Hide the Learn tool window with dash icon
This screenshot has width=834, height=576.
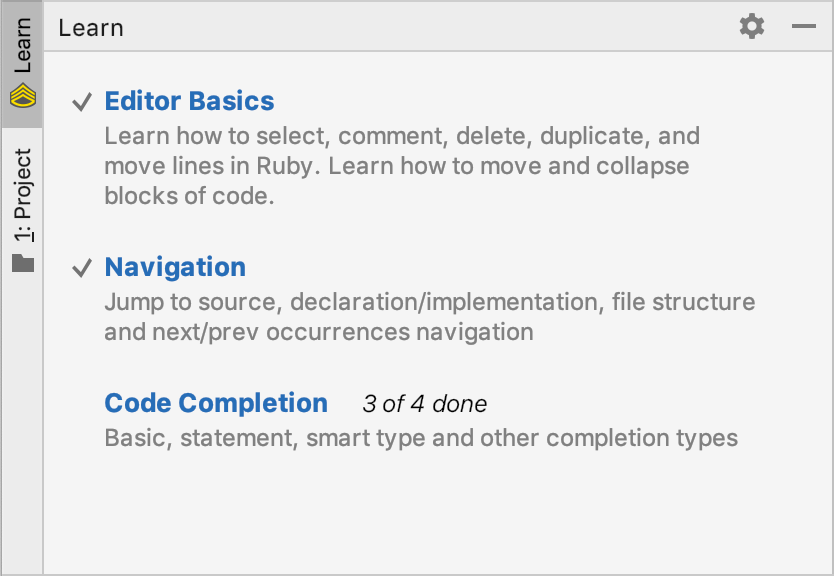pyautogui.click(x=803, y=26)
